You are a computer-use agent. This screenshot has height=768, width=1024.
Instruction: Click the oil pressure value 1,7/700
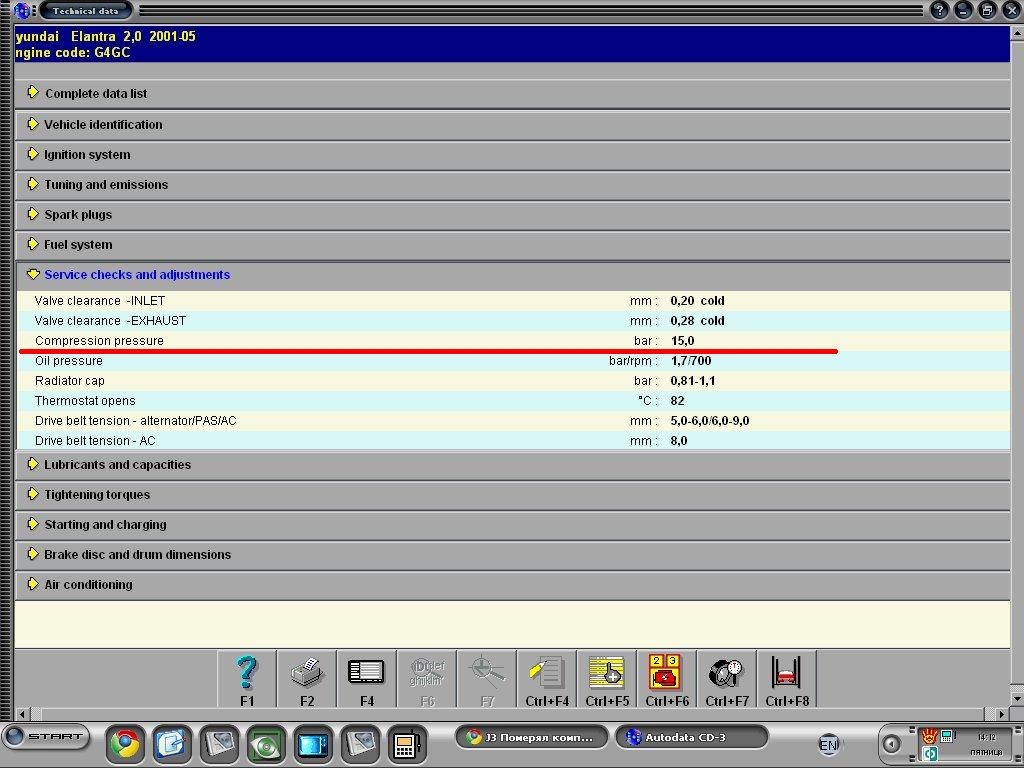point(691,360)
